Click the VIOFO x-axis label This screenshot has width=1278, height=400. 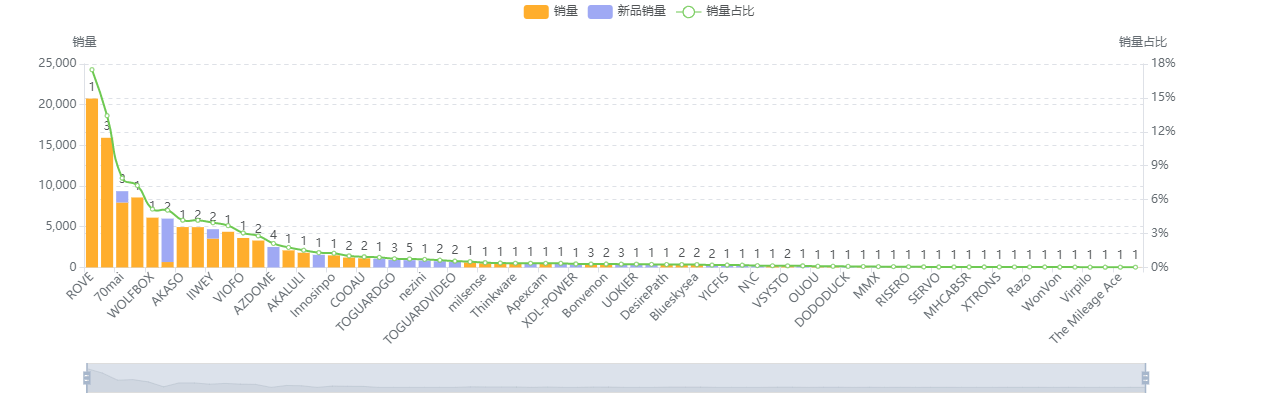tap(229, 285)
